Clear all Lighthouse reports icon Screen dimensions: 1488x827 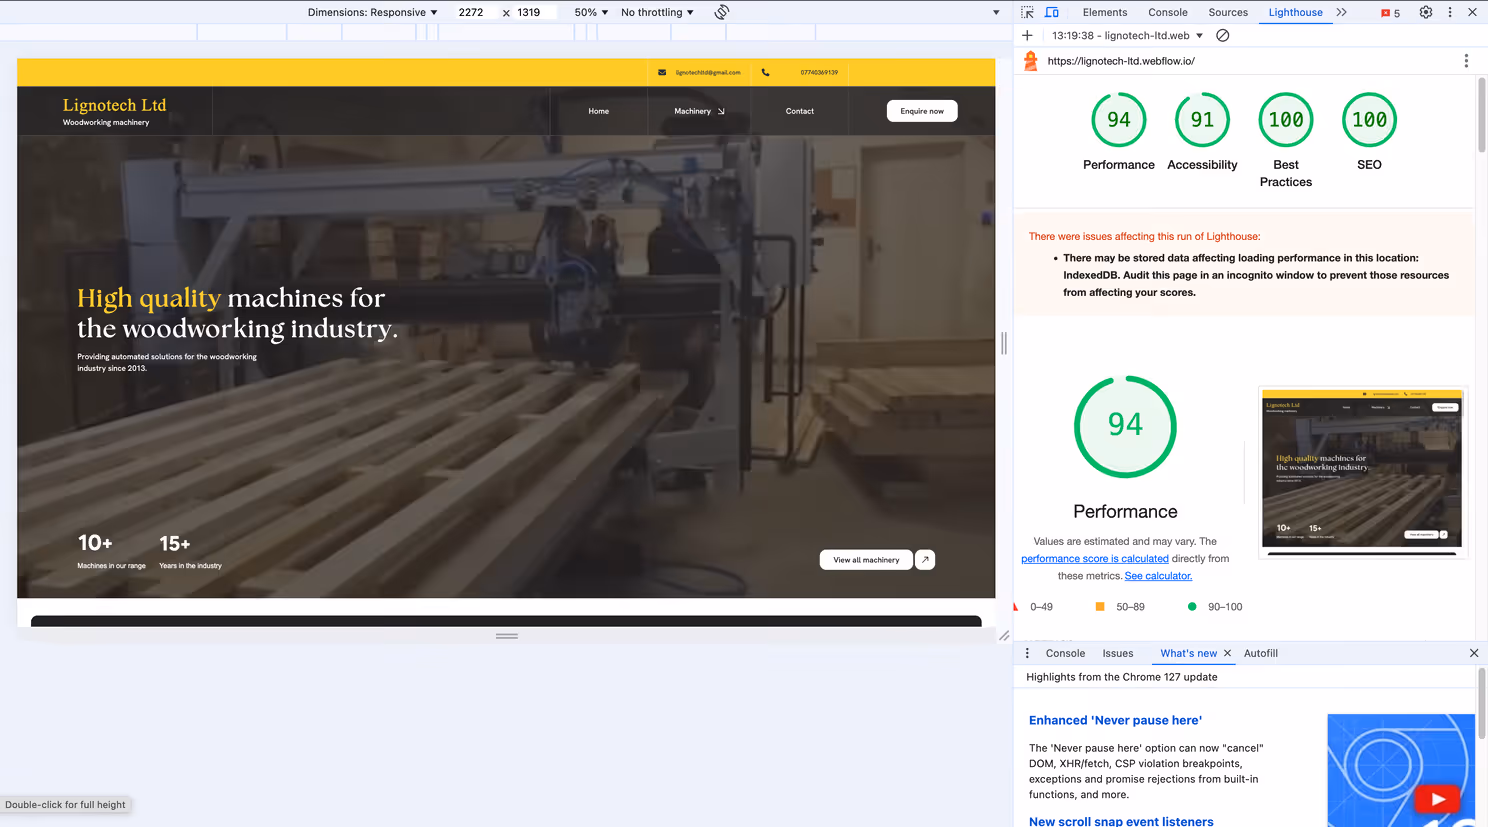(1222, 35)
